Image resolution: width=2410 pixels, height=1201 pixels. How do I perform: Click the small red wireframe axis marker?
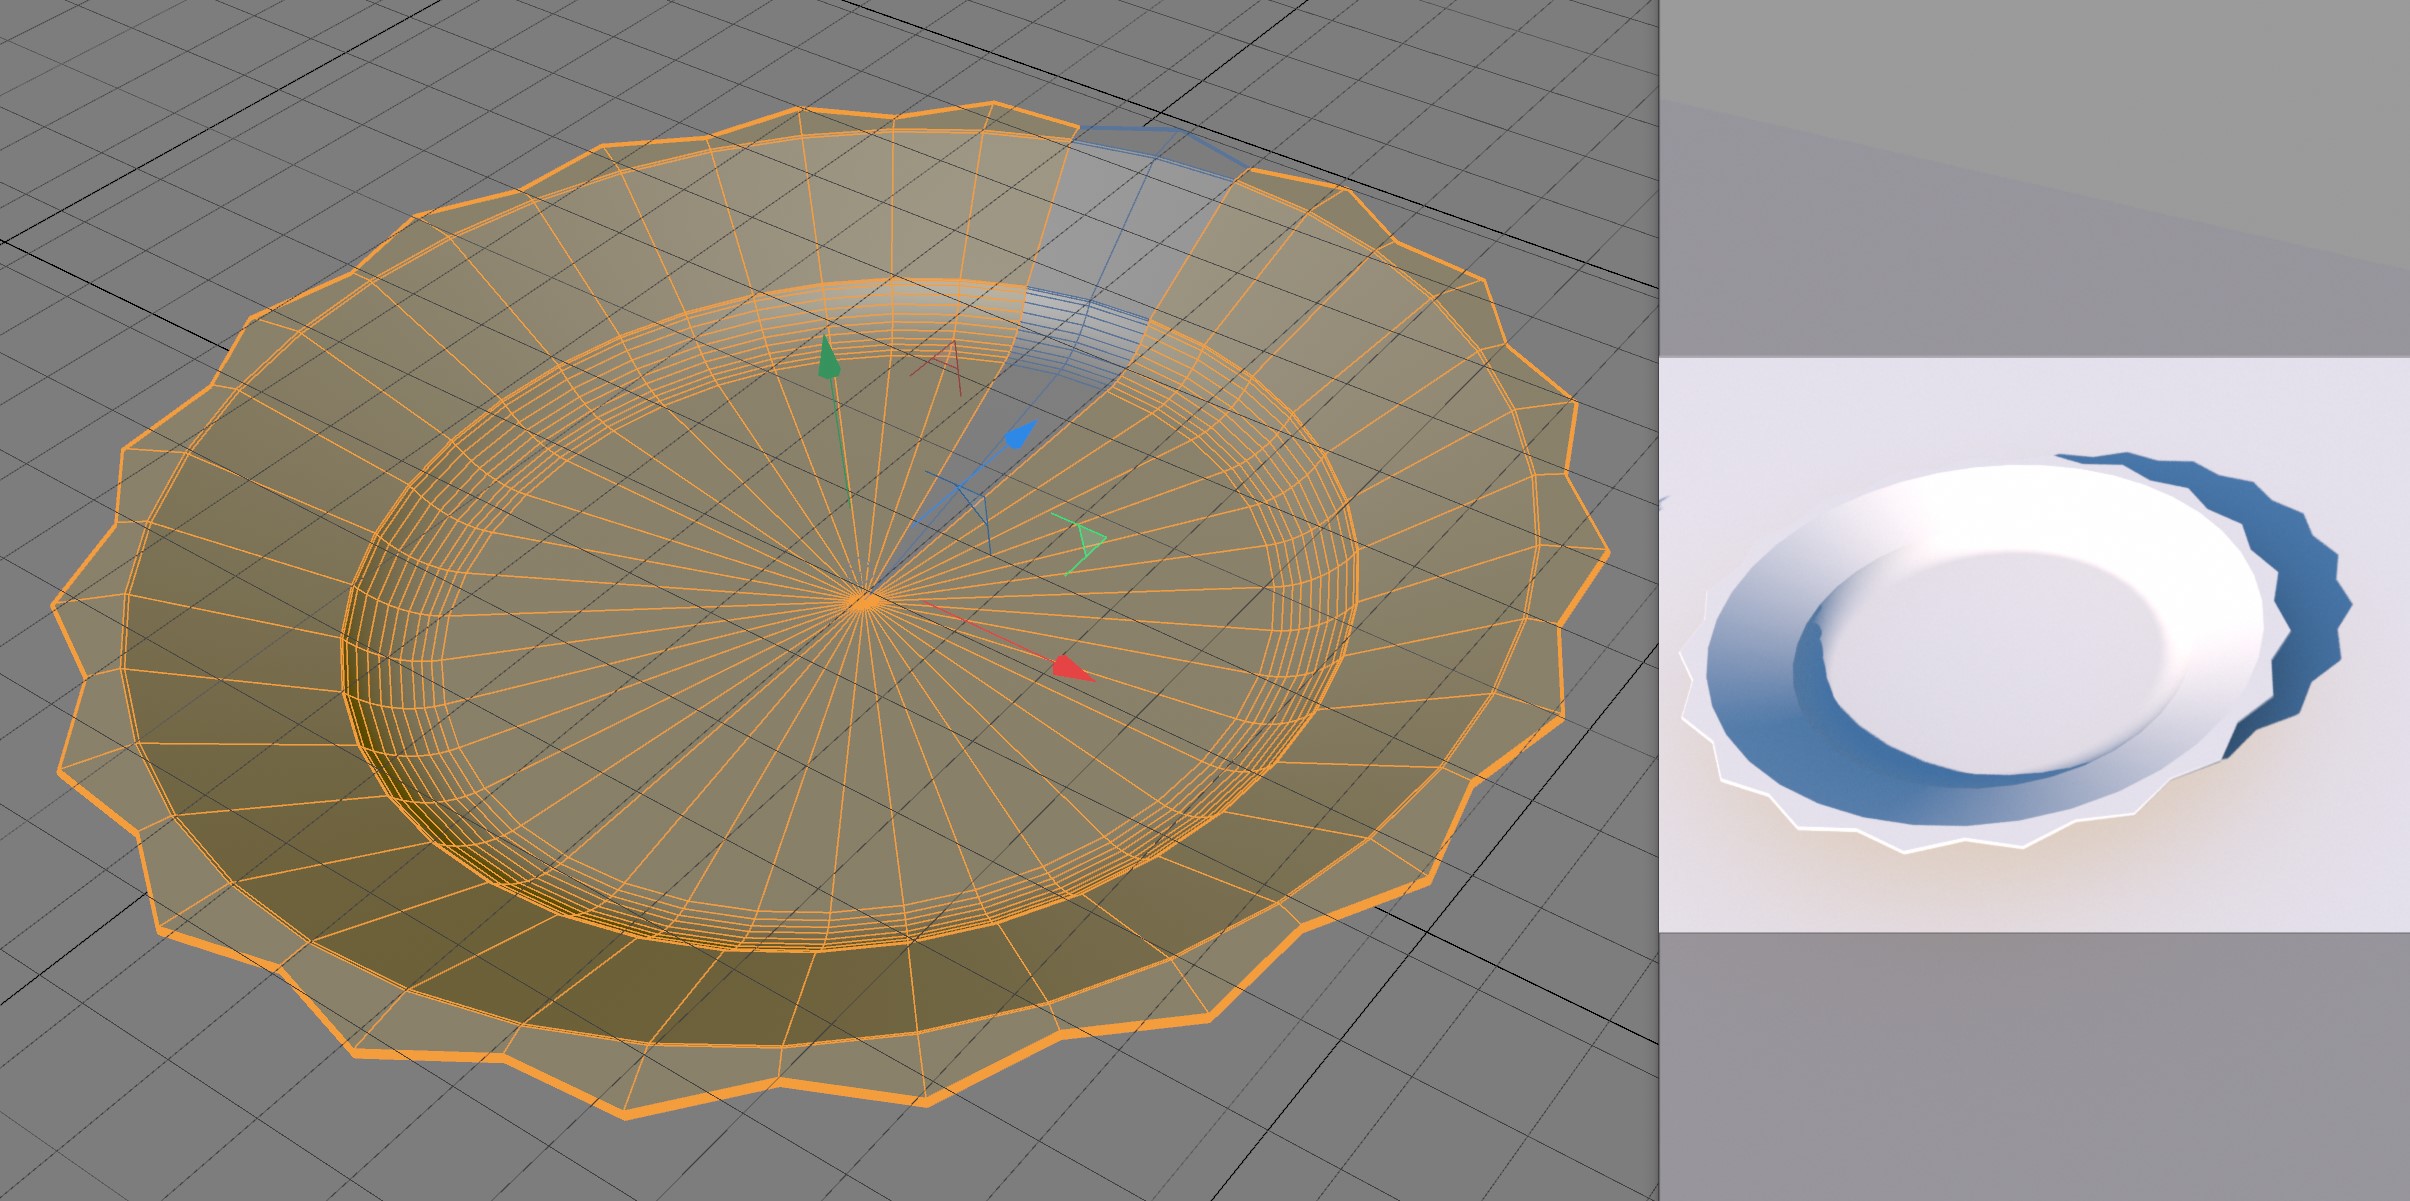(940, 367)
